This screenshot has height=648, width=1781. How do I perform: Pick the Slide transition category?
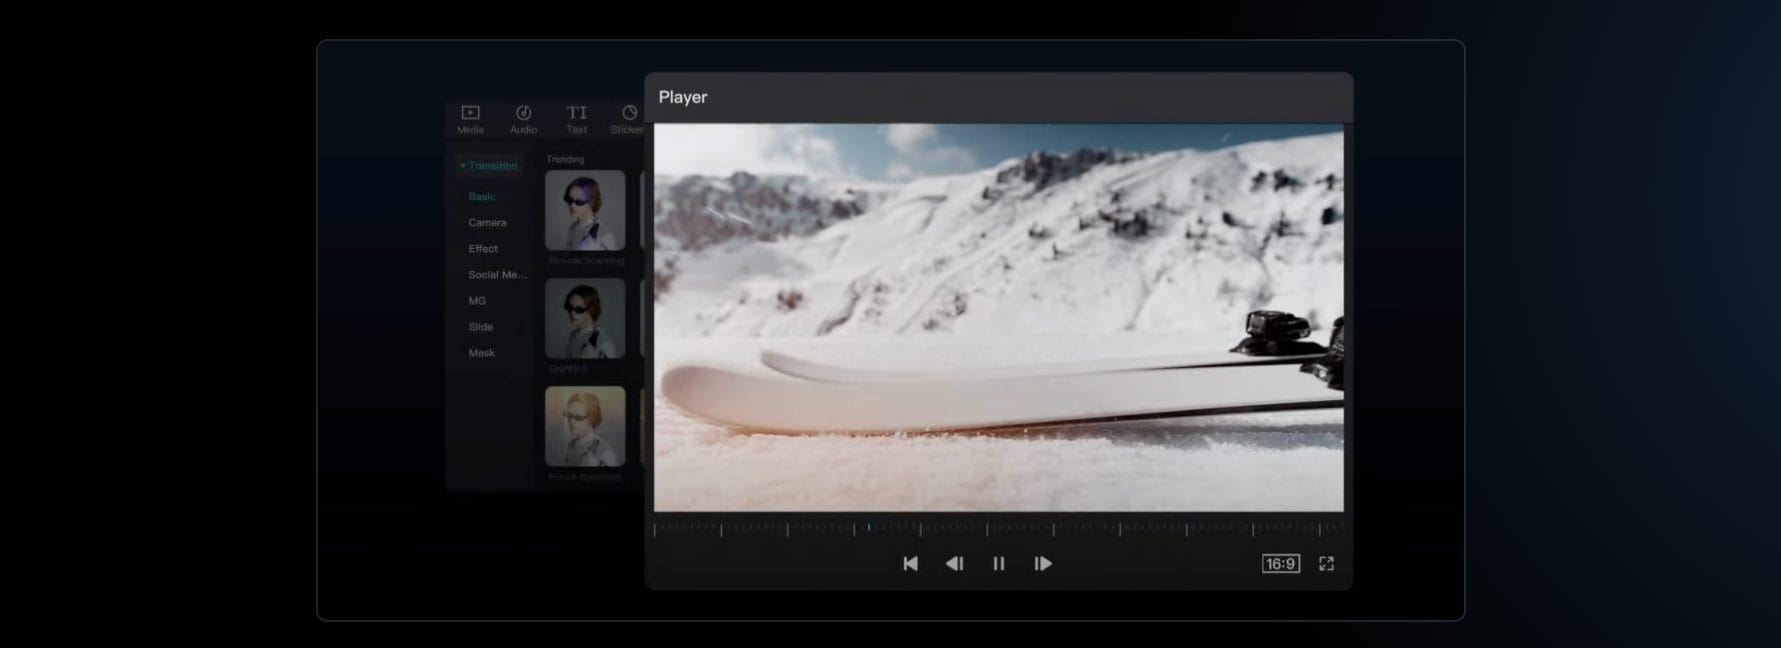point(480,327)
